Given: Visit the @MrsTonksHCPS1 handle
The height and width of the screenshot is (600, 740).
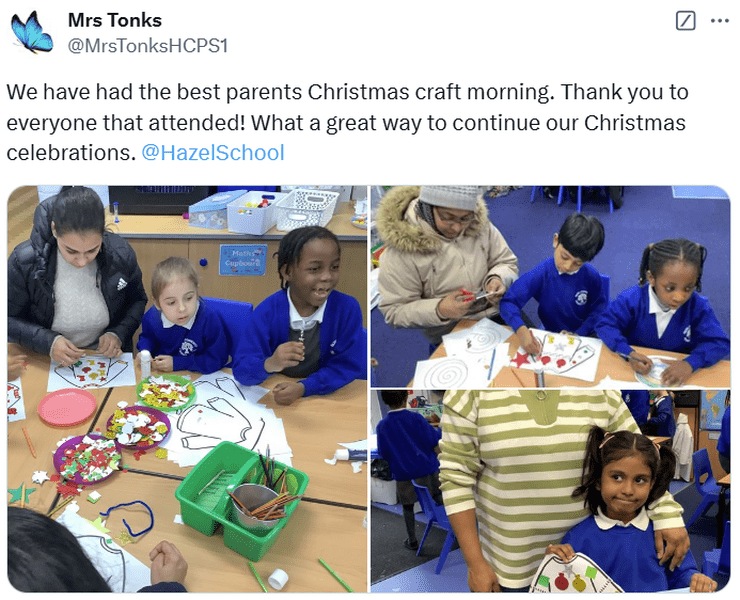Looking at the screenshot, I should [148, 46].
